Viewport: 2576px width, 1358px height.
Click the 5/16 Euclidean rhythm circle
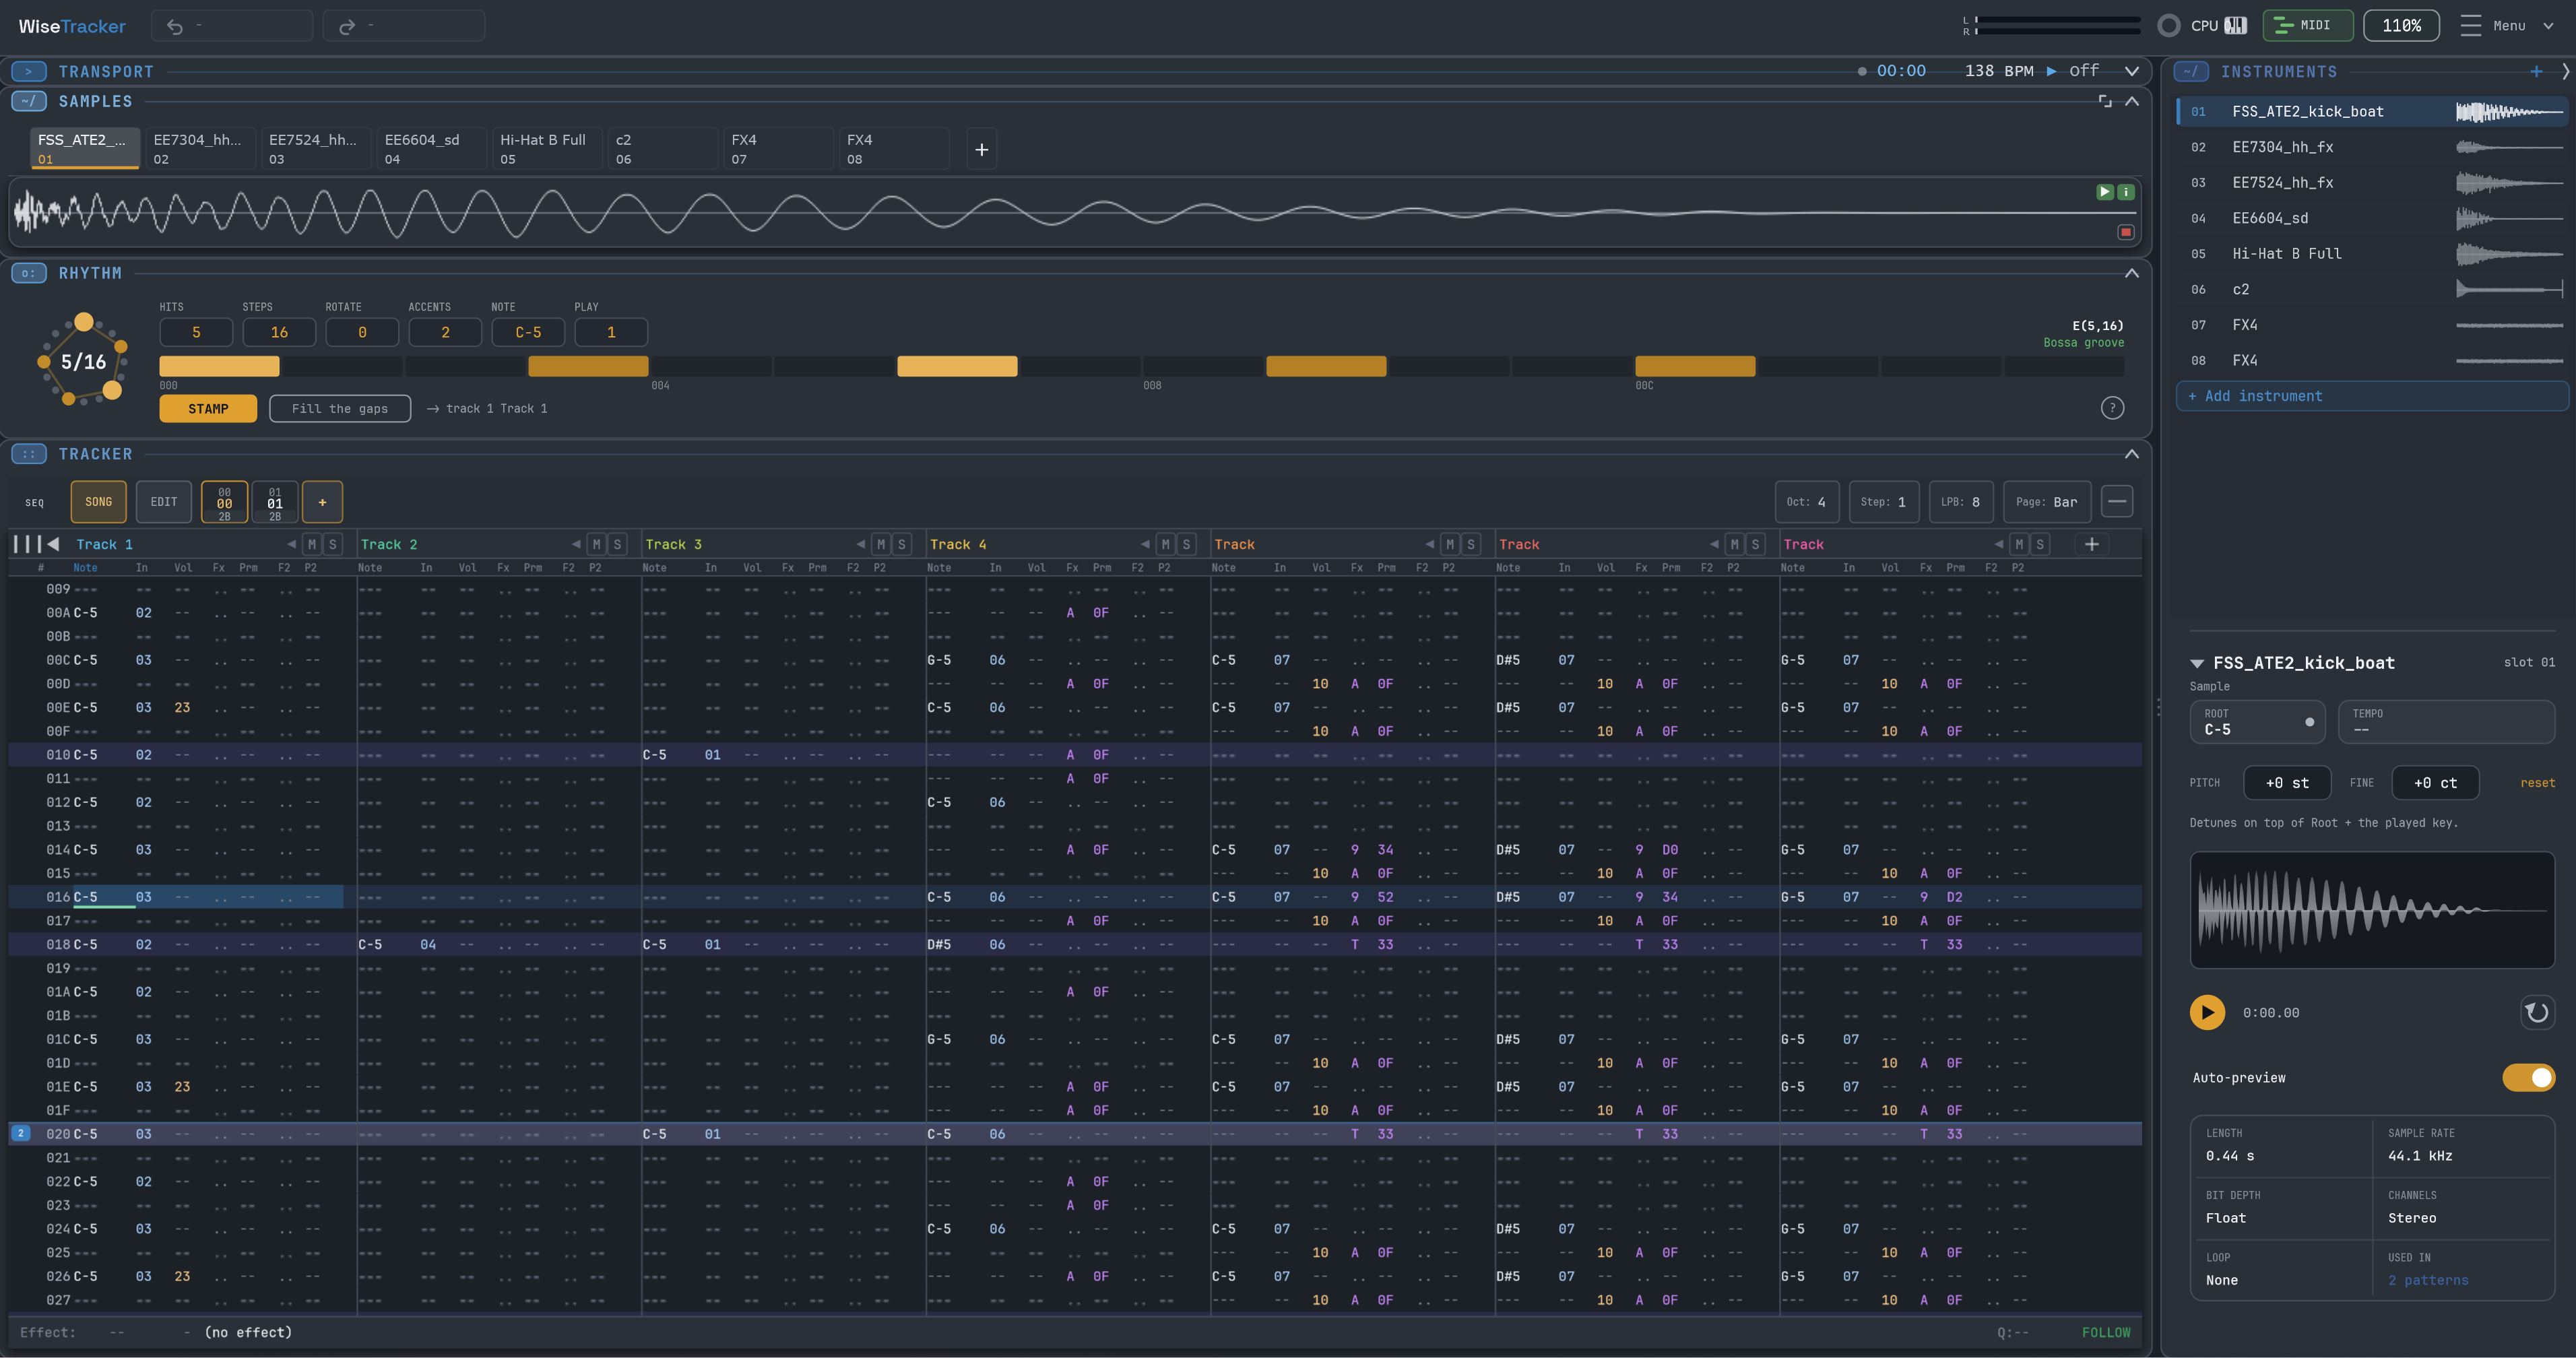coord(83,362)
